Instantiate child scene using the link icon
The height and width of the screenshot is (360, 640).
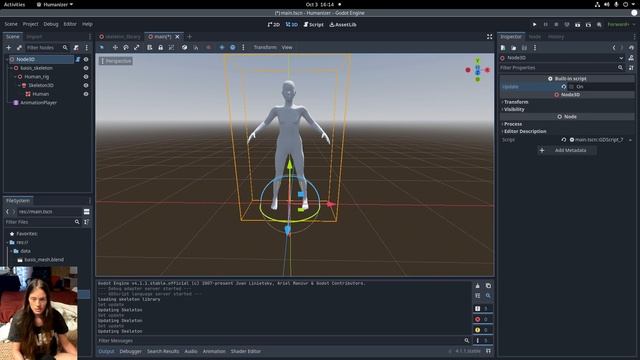tap(19, 48)
